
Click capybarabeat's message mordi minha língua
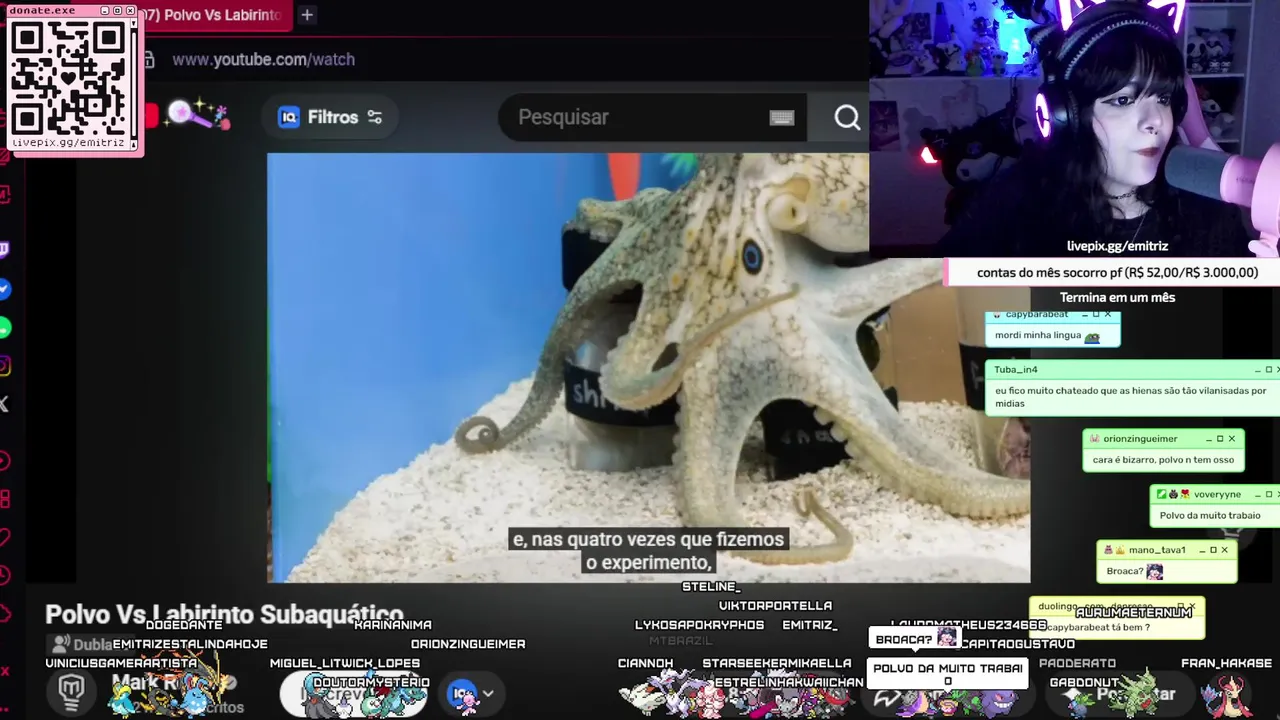[x=1037, y=335]
